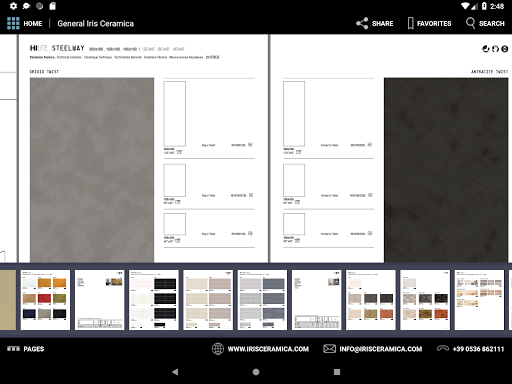Open INFO@IRISCERAMICA.COM email link
This screenshot has height=384, width=512.
(381, 349)
